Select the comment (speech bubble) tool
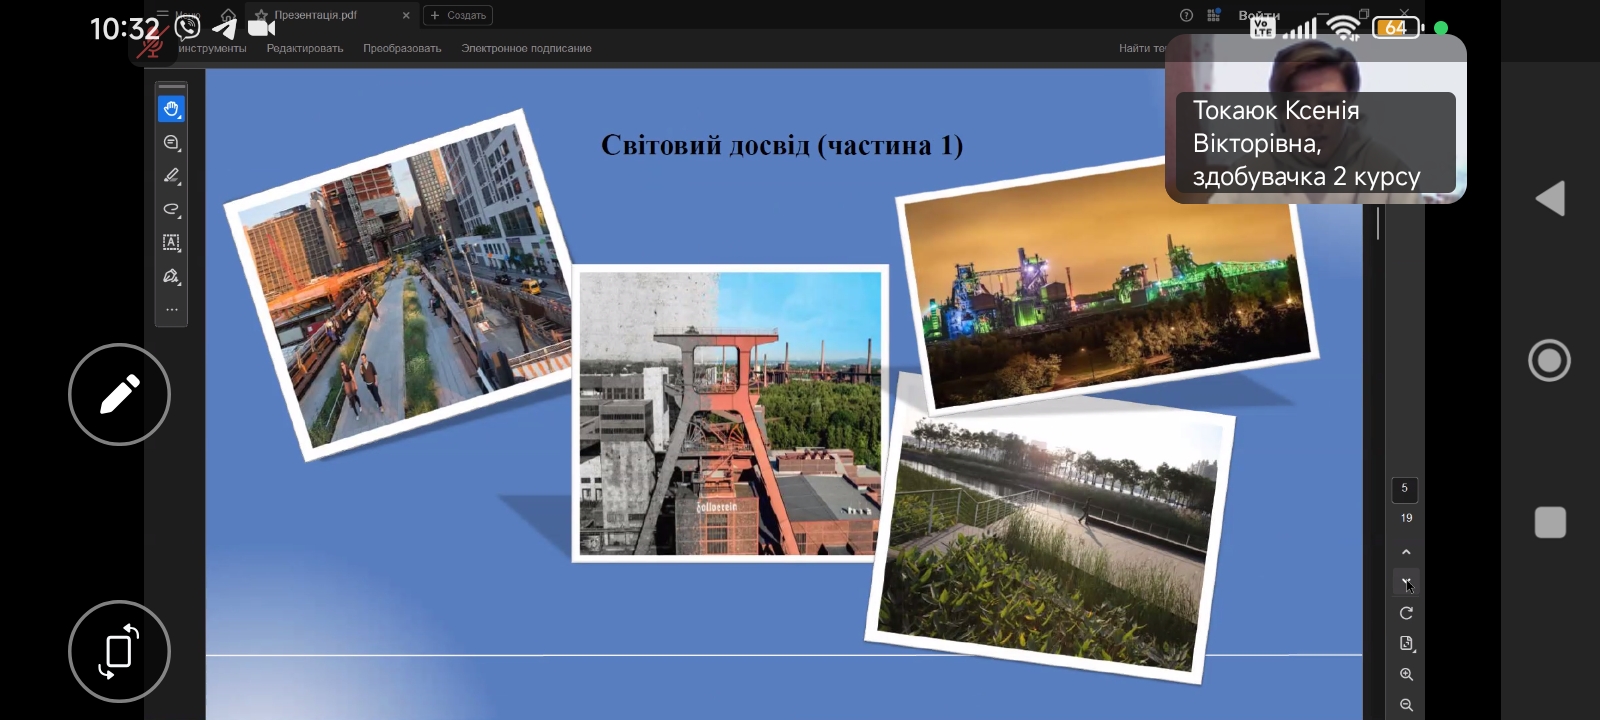1600x720 pixels. click(171, 143)
